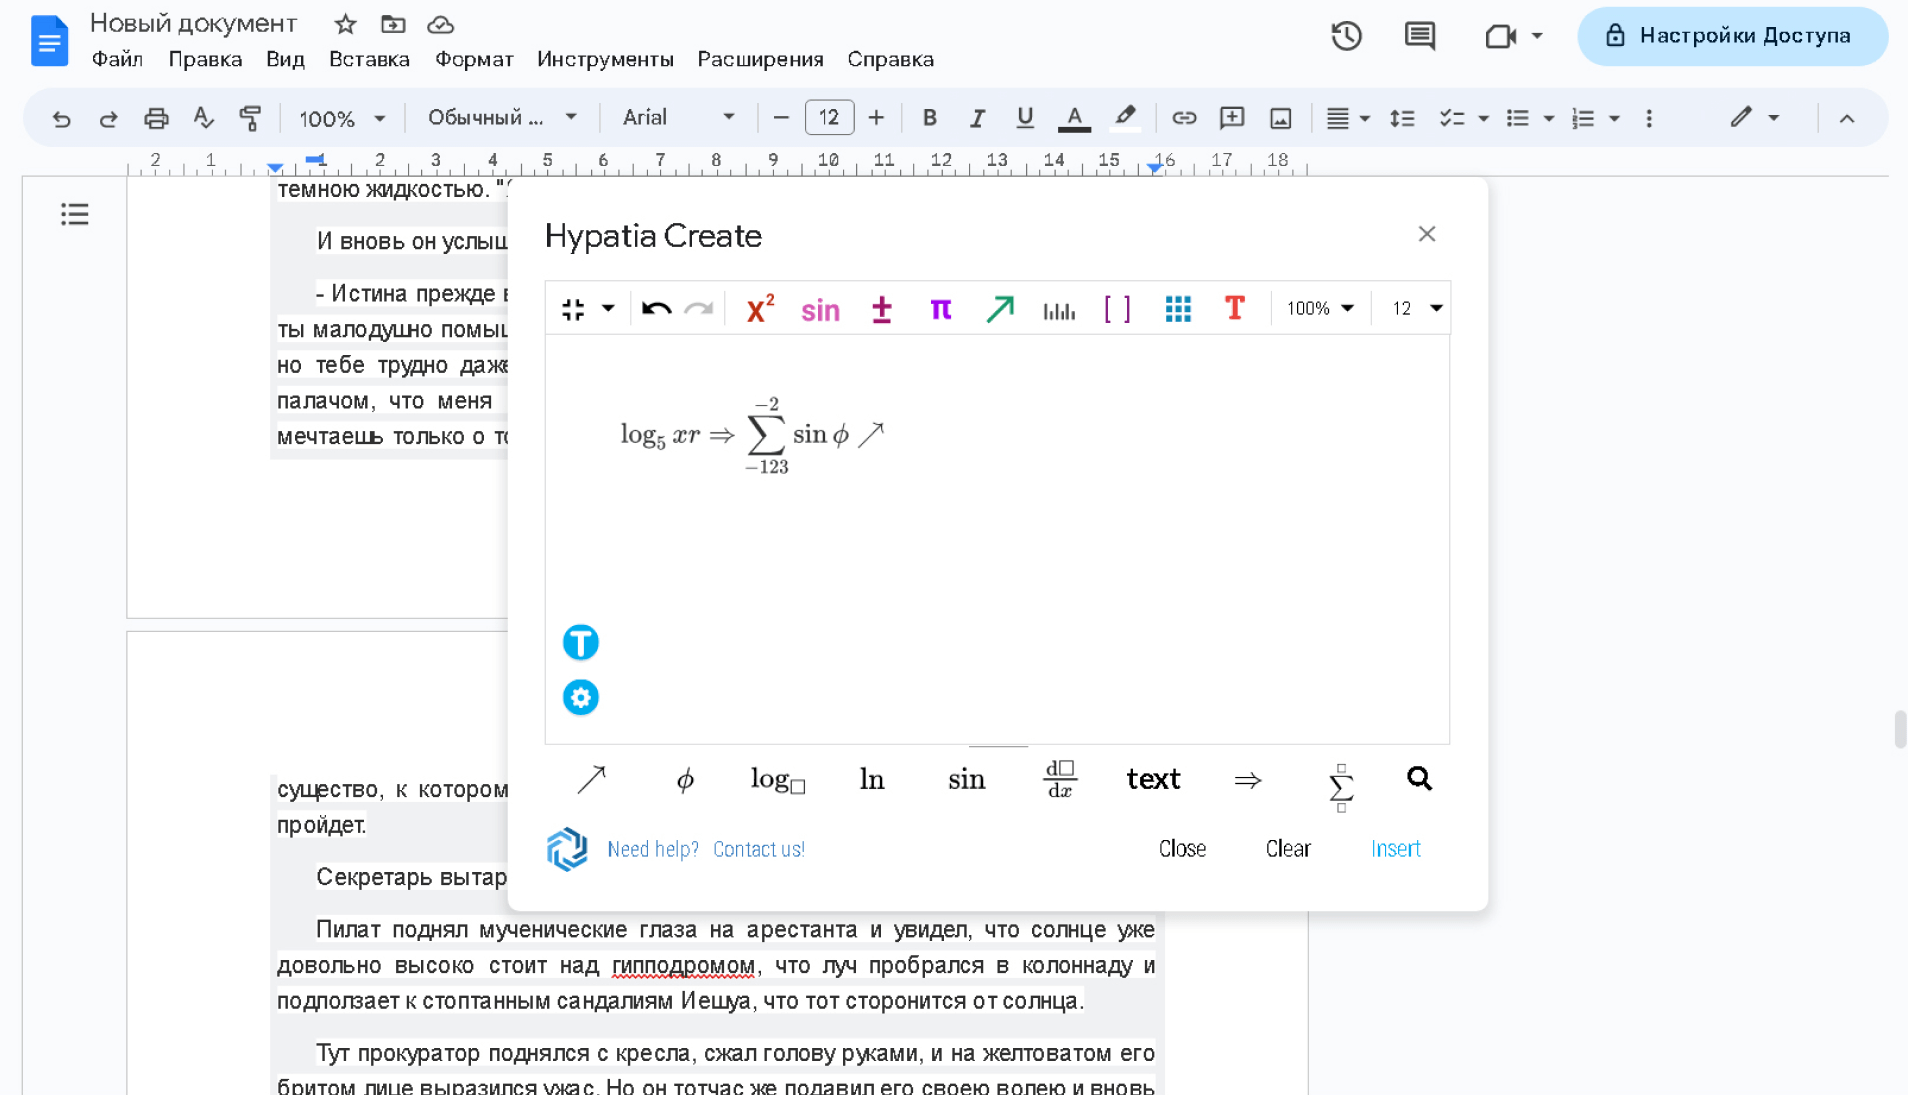
Task: Click the red x² superscript icon
Action: point(760,309)
